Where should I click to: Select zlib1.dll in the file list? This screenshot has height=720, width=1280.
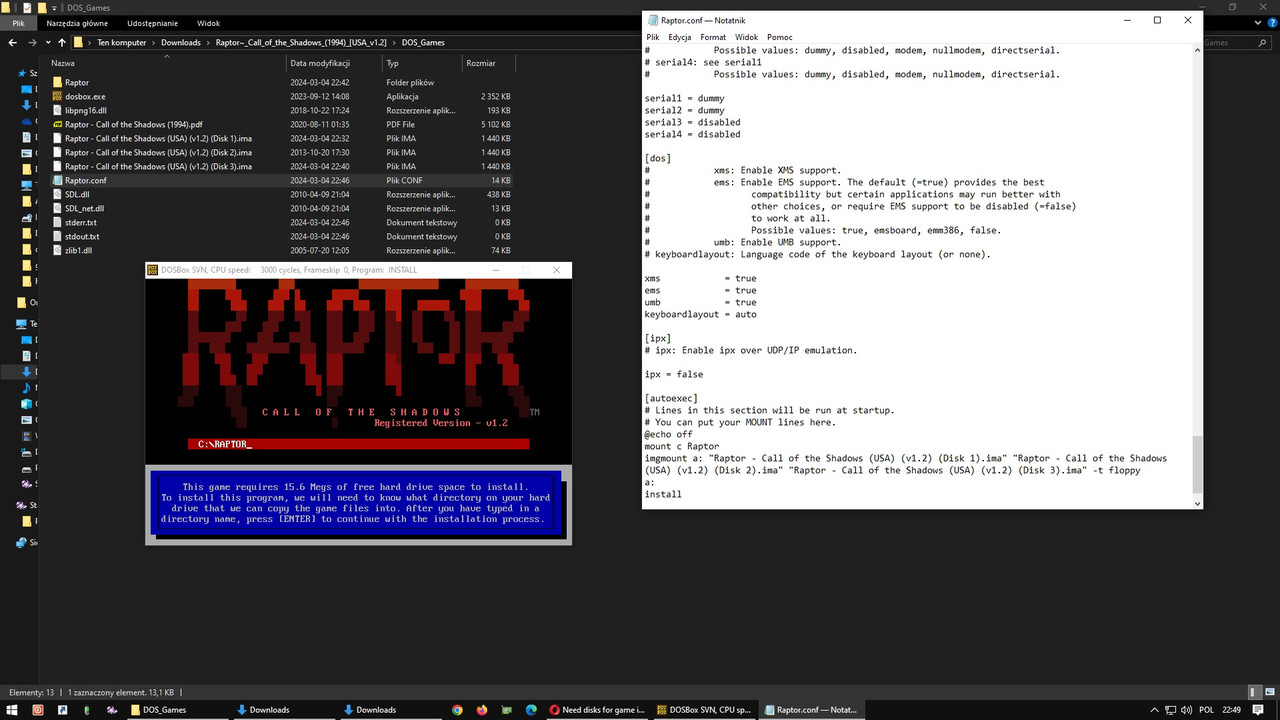click(79, 251)
